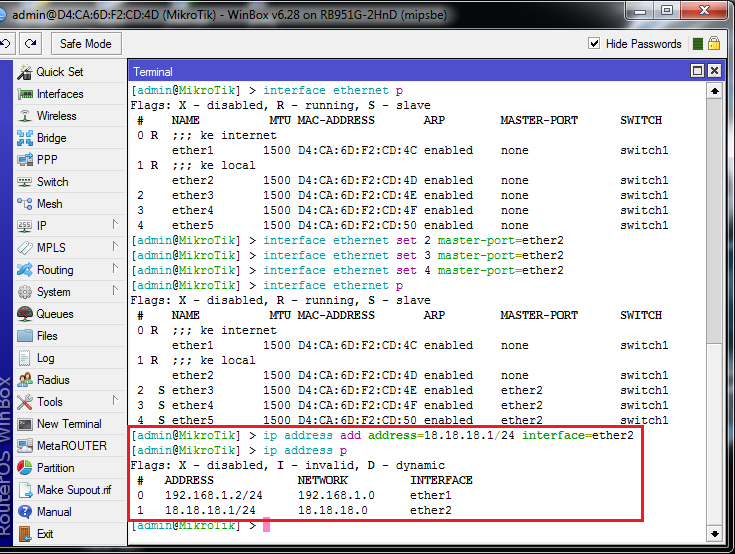Click the Tools wrench icon
735x554 pixels.
(25, 402)
